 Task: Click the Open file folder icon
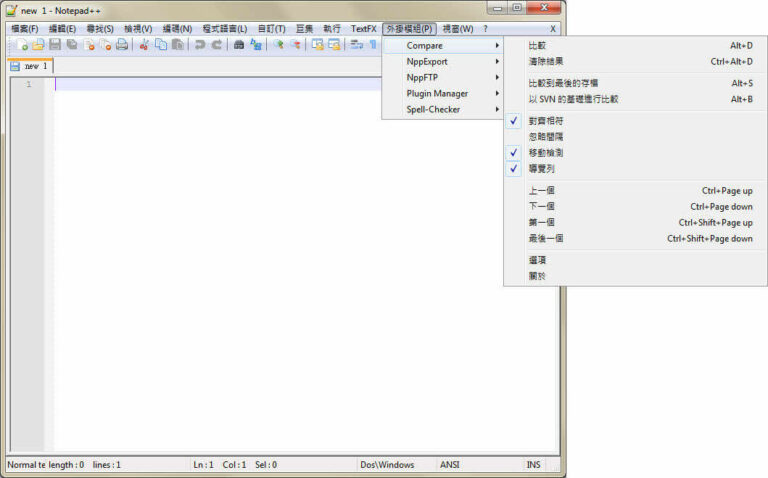click(x=38, y=45)
